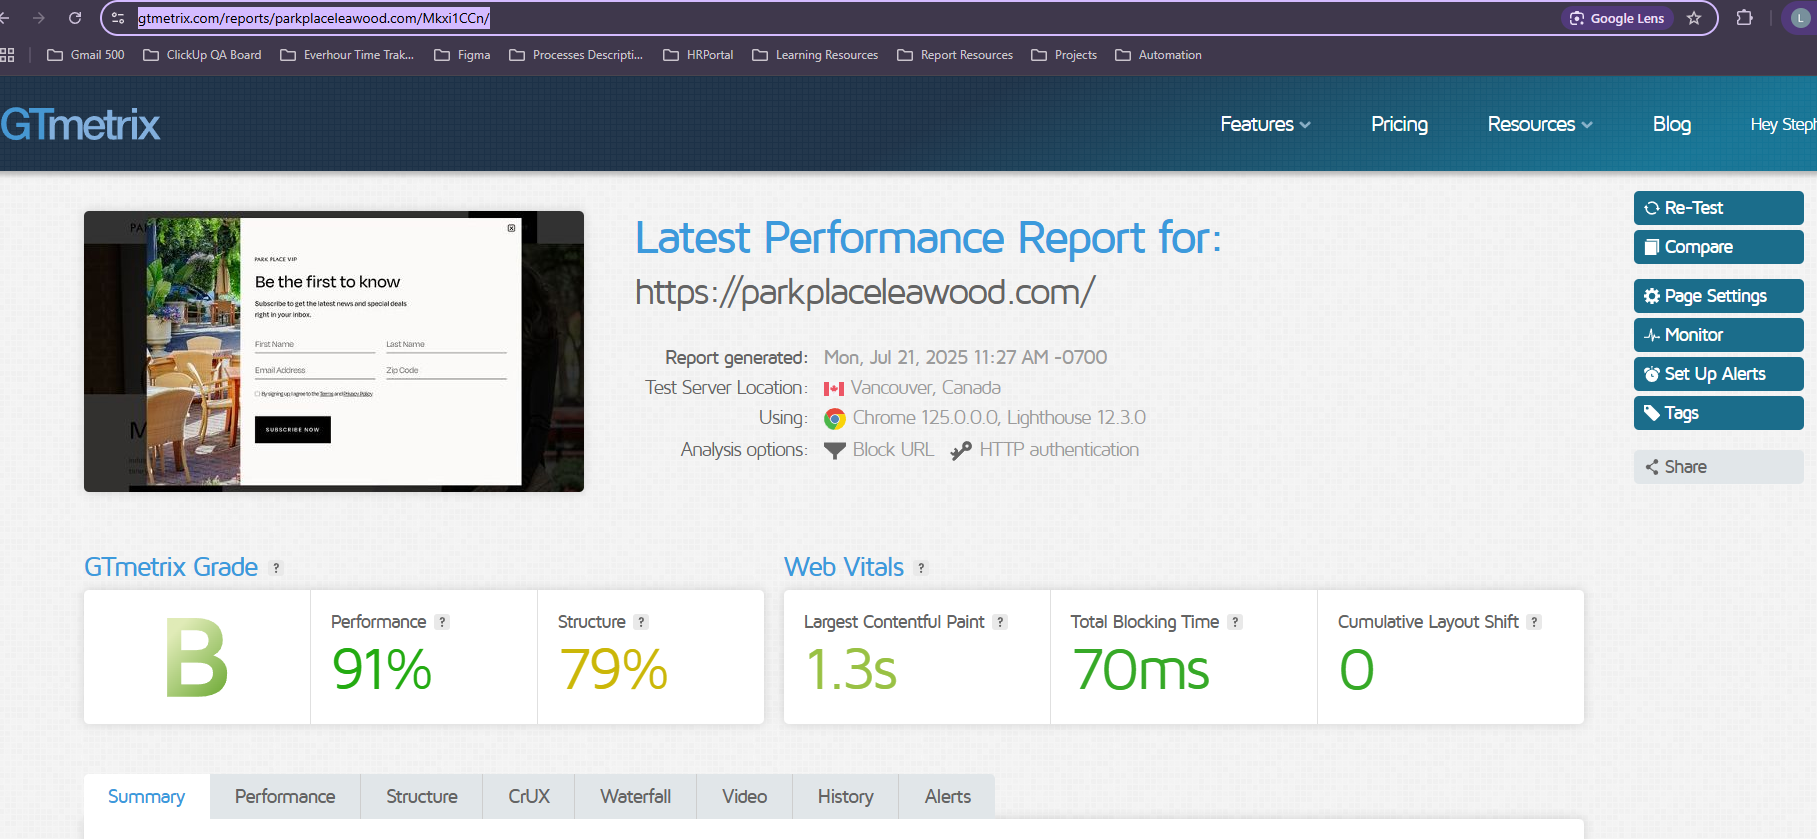Click the browser reload icon
Image resolution: width=1817 pixels, height=839 pixels.
point(75,18)
